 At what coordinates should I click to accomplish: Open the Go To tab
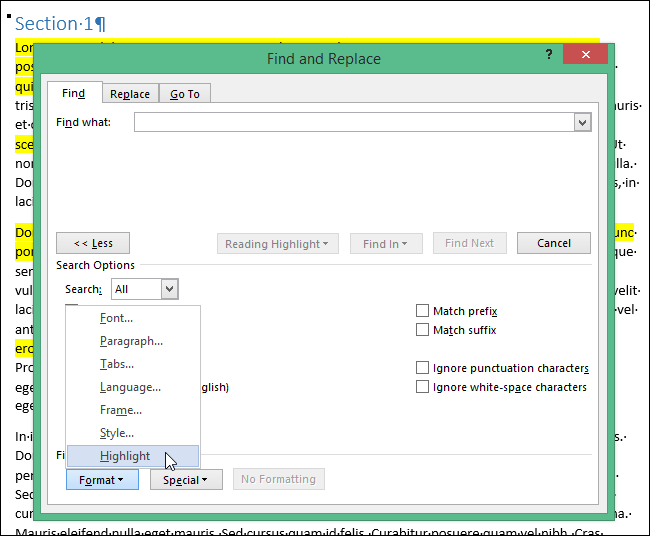(x=185, y=94)
